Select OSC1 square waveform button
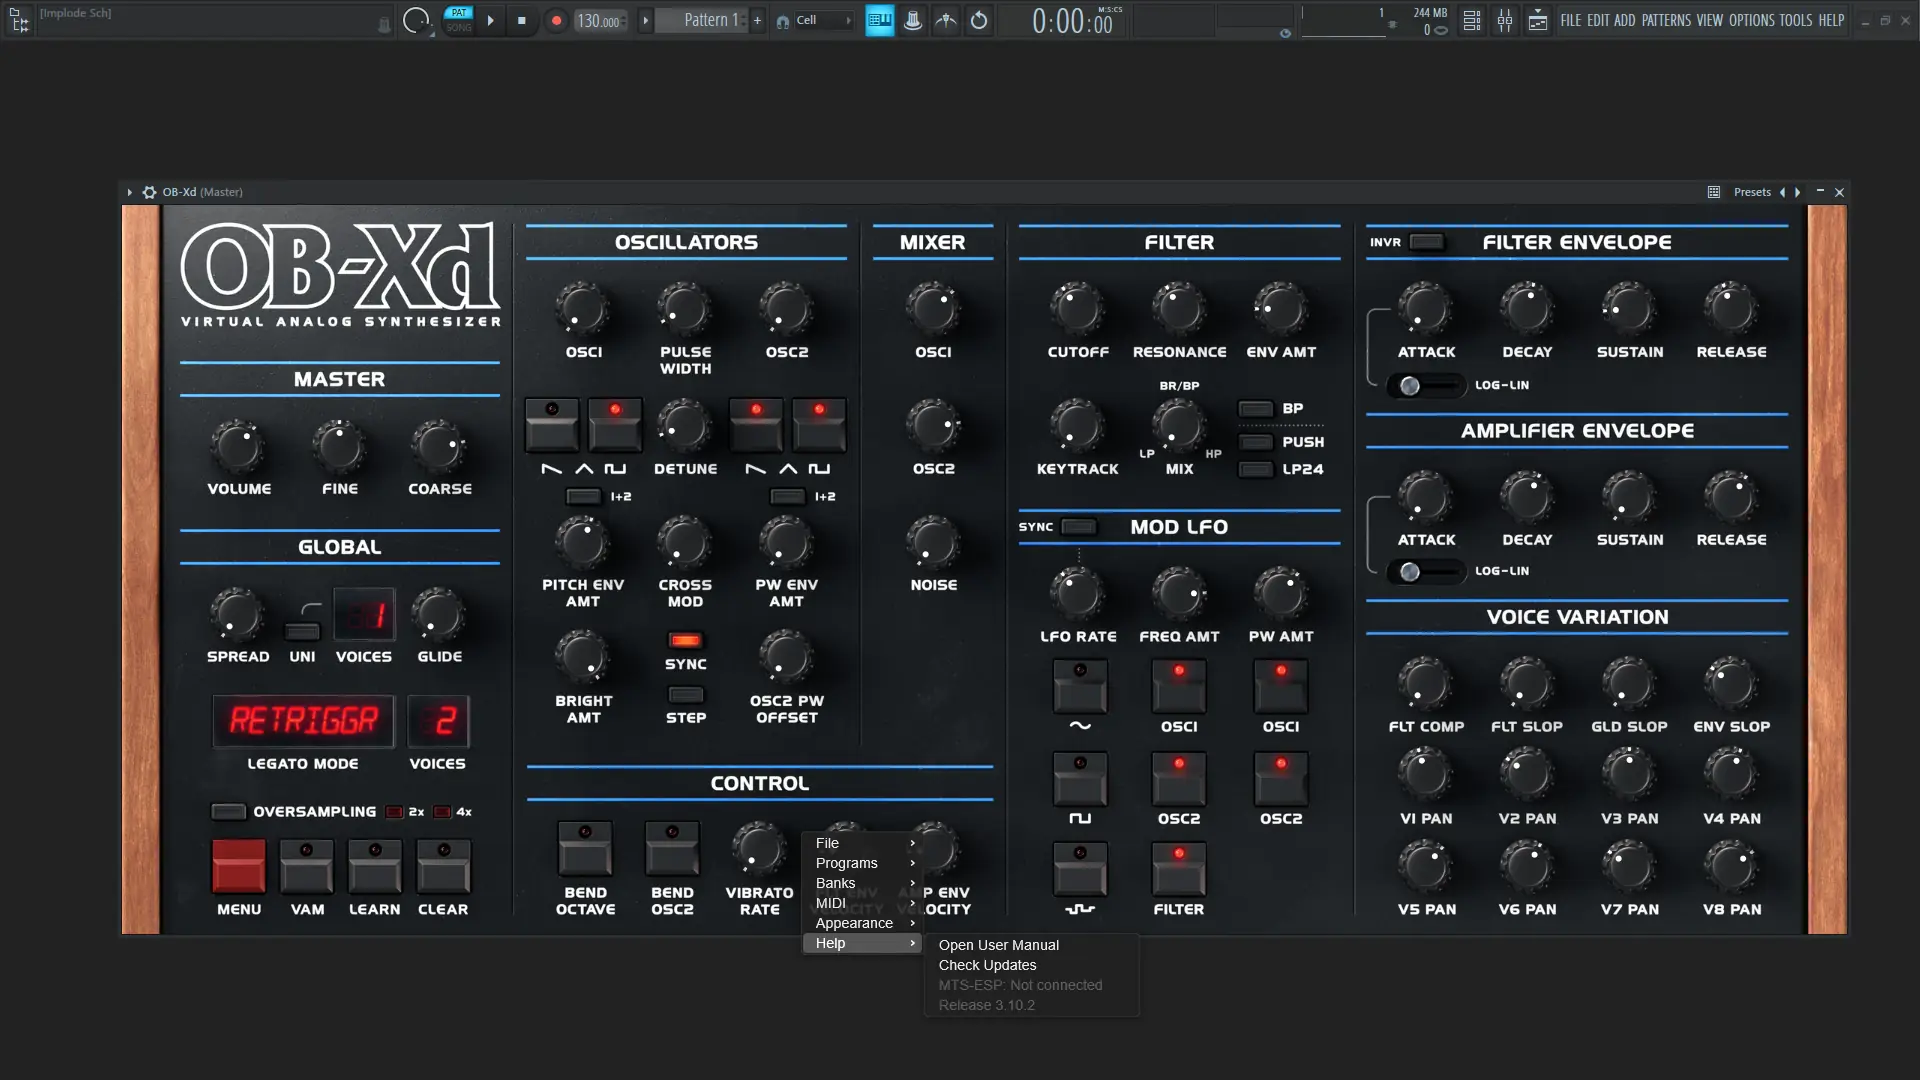Image resolution: width=1920 pixels, height=1080 pixels. [x=615, y=426]
